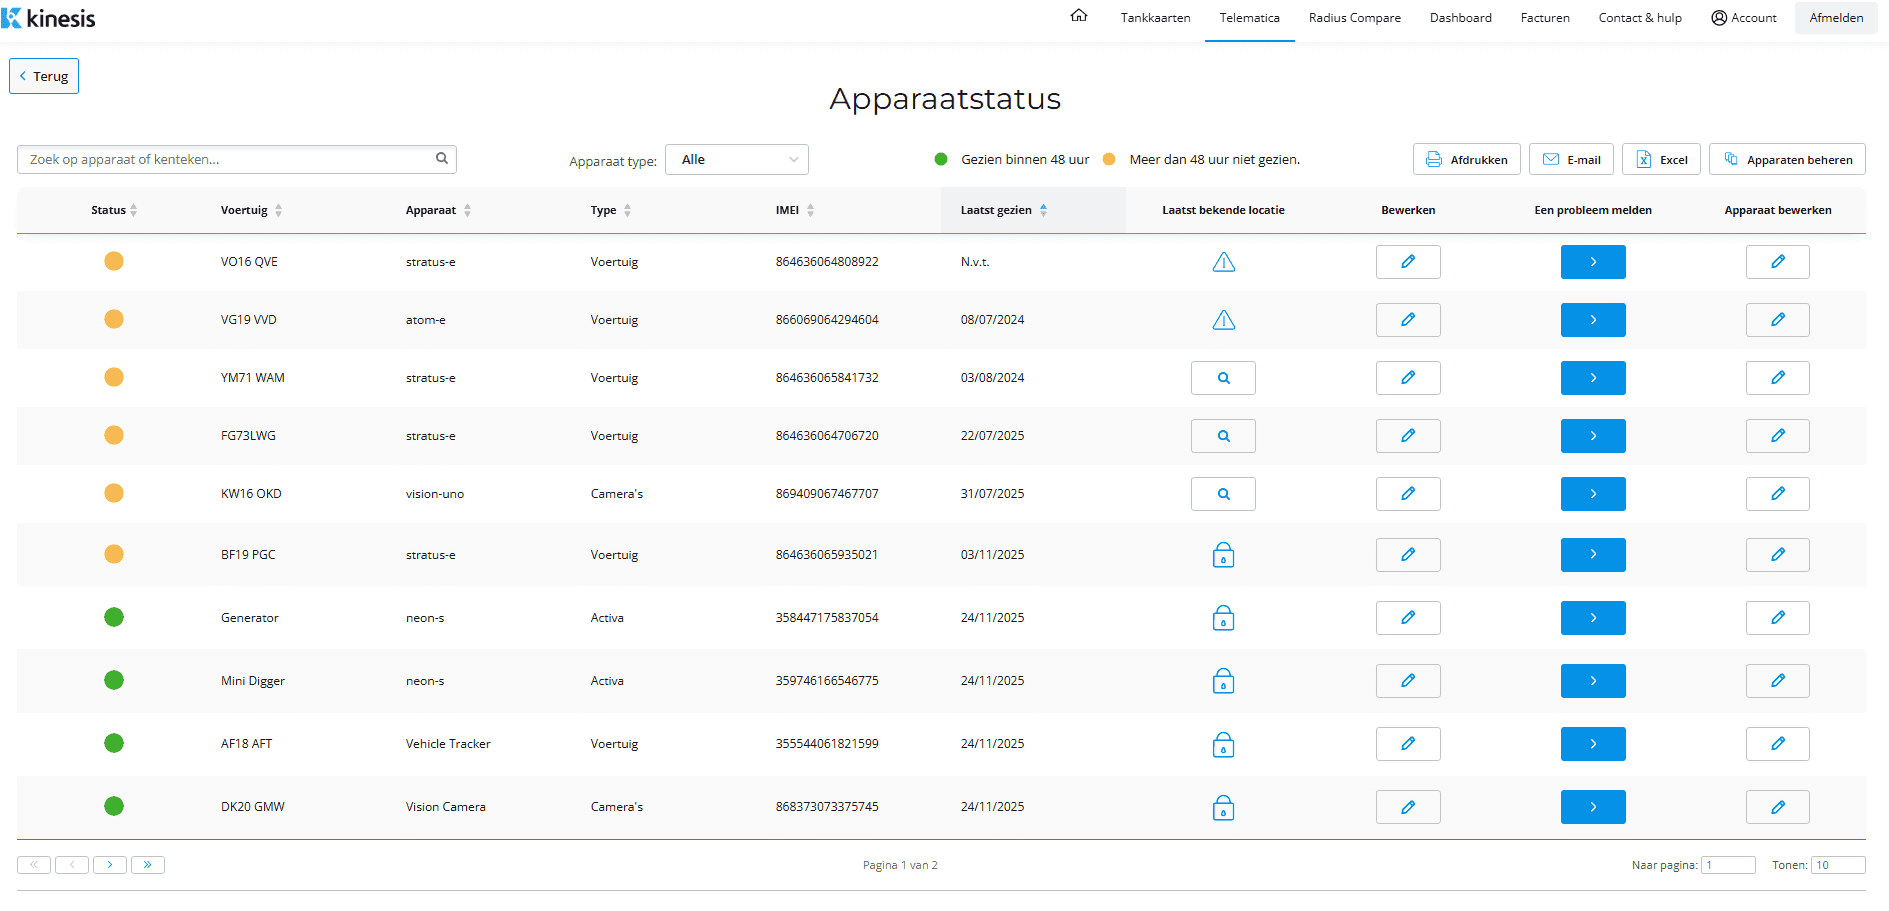
Task: Report a problem for KW16 OKD
Action: 1592,494
